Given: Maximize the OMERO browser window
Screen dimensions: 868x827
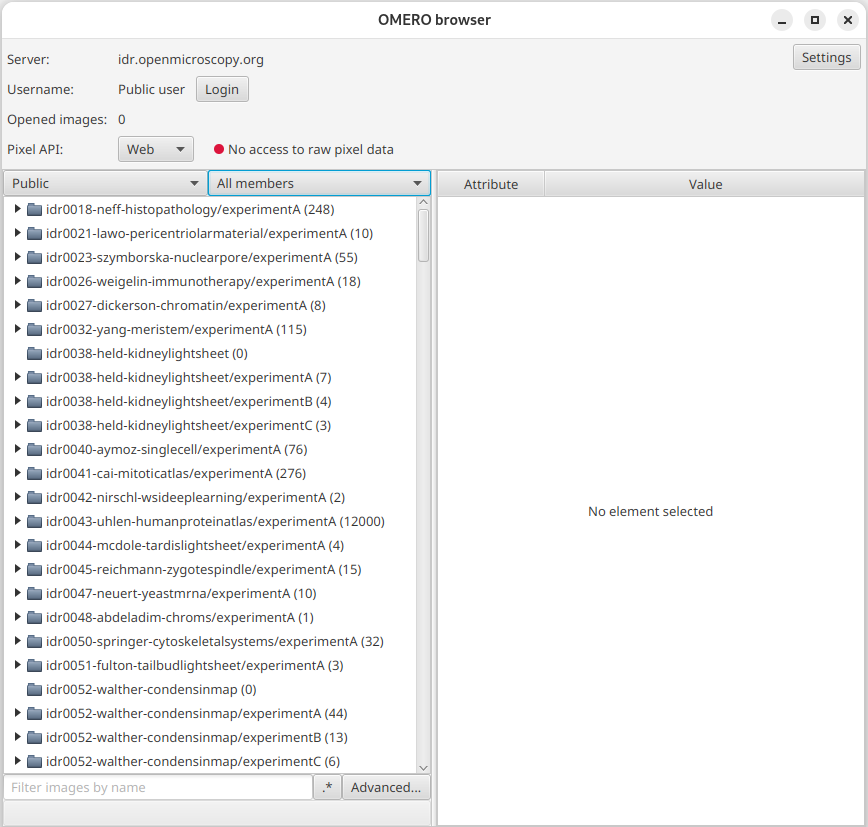Looking at the screenshot, I should [x=814, y=20].
